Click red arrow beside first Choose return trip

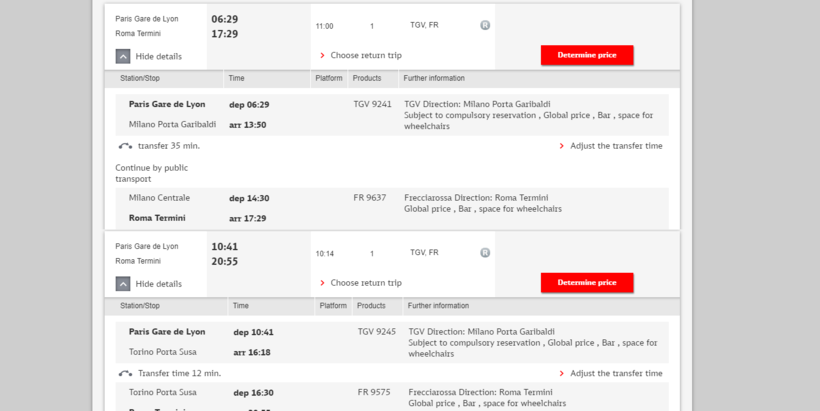coord(322,56)
